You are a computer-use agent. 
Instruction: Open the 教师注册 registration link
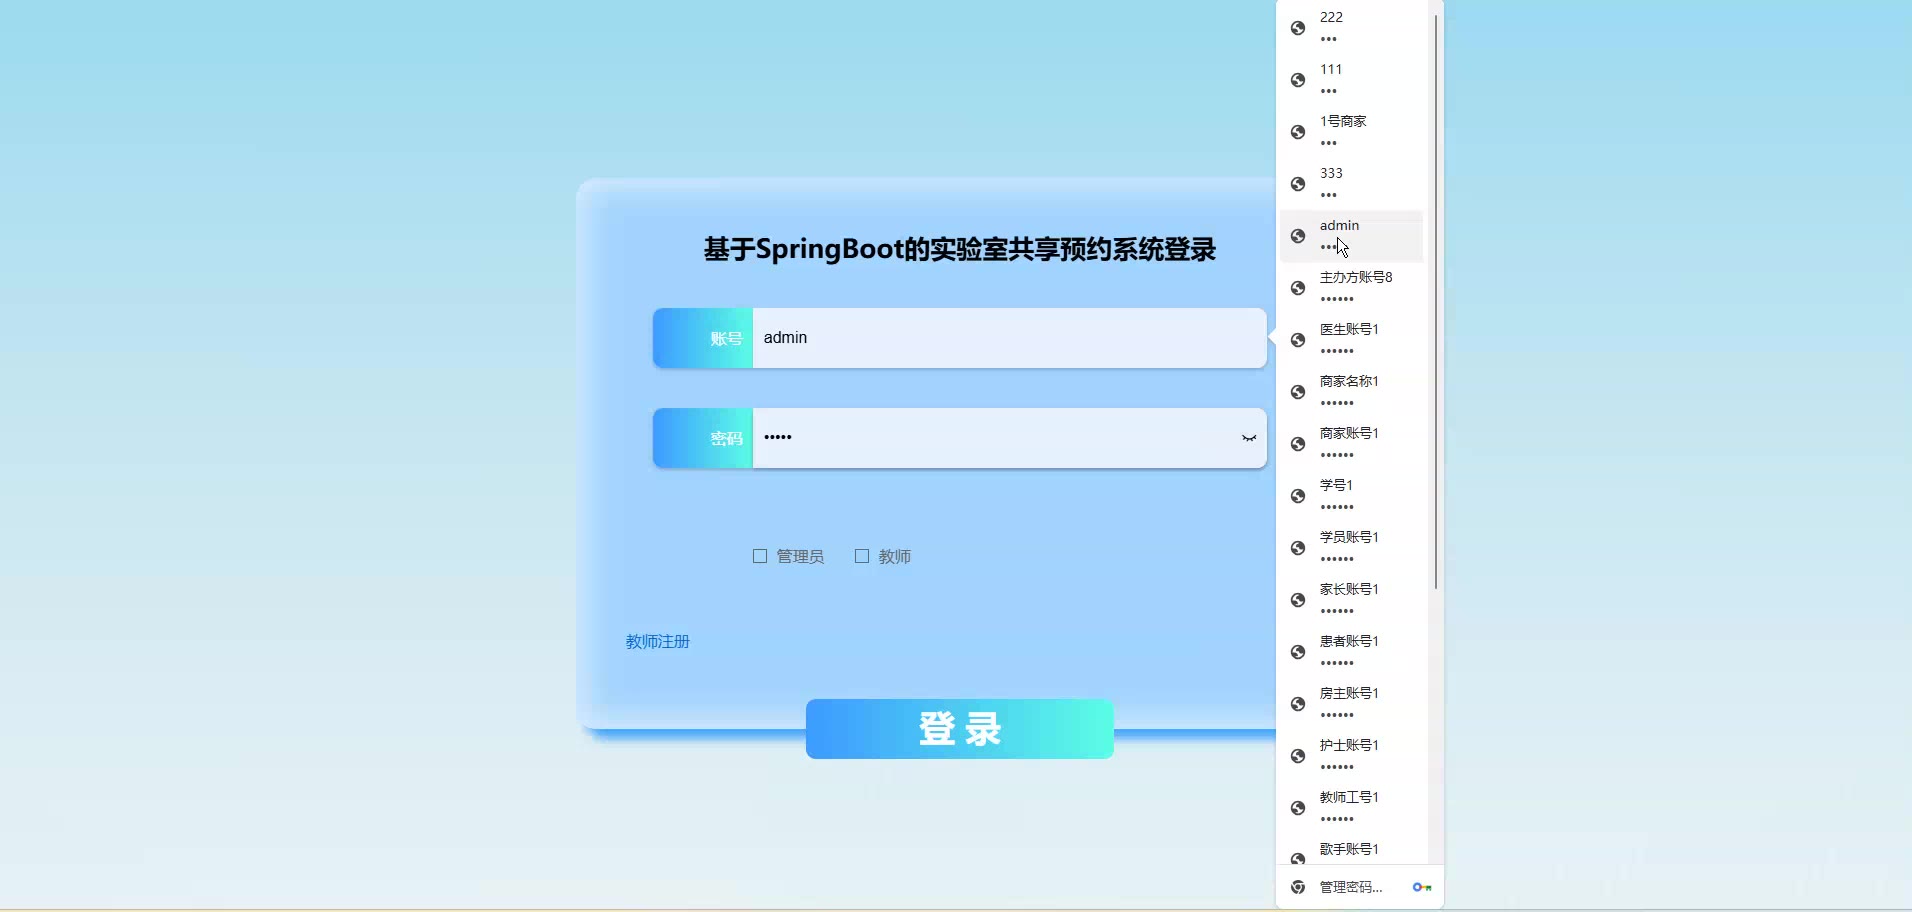click(x=658, y=642)
